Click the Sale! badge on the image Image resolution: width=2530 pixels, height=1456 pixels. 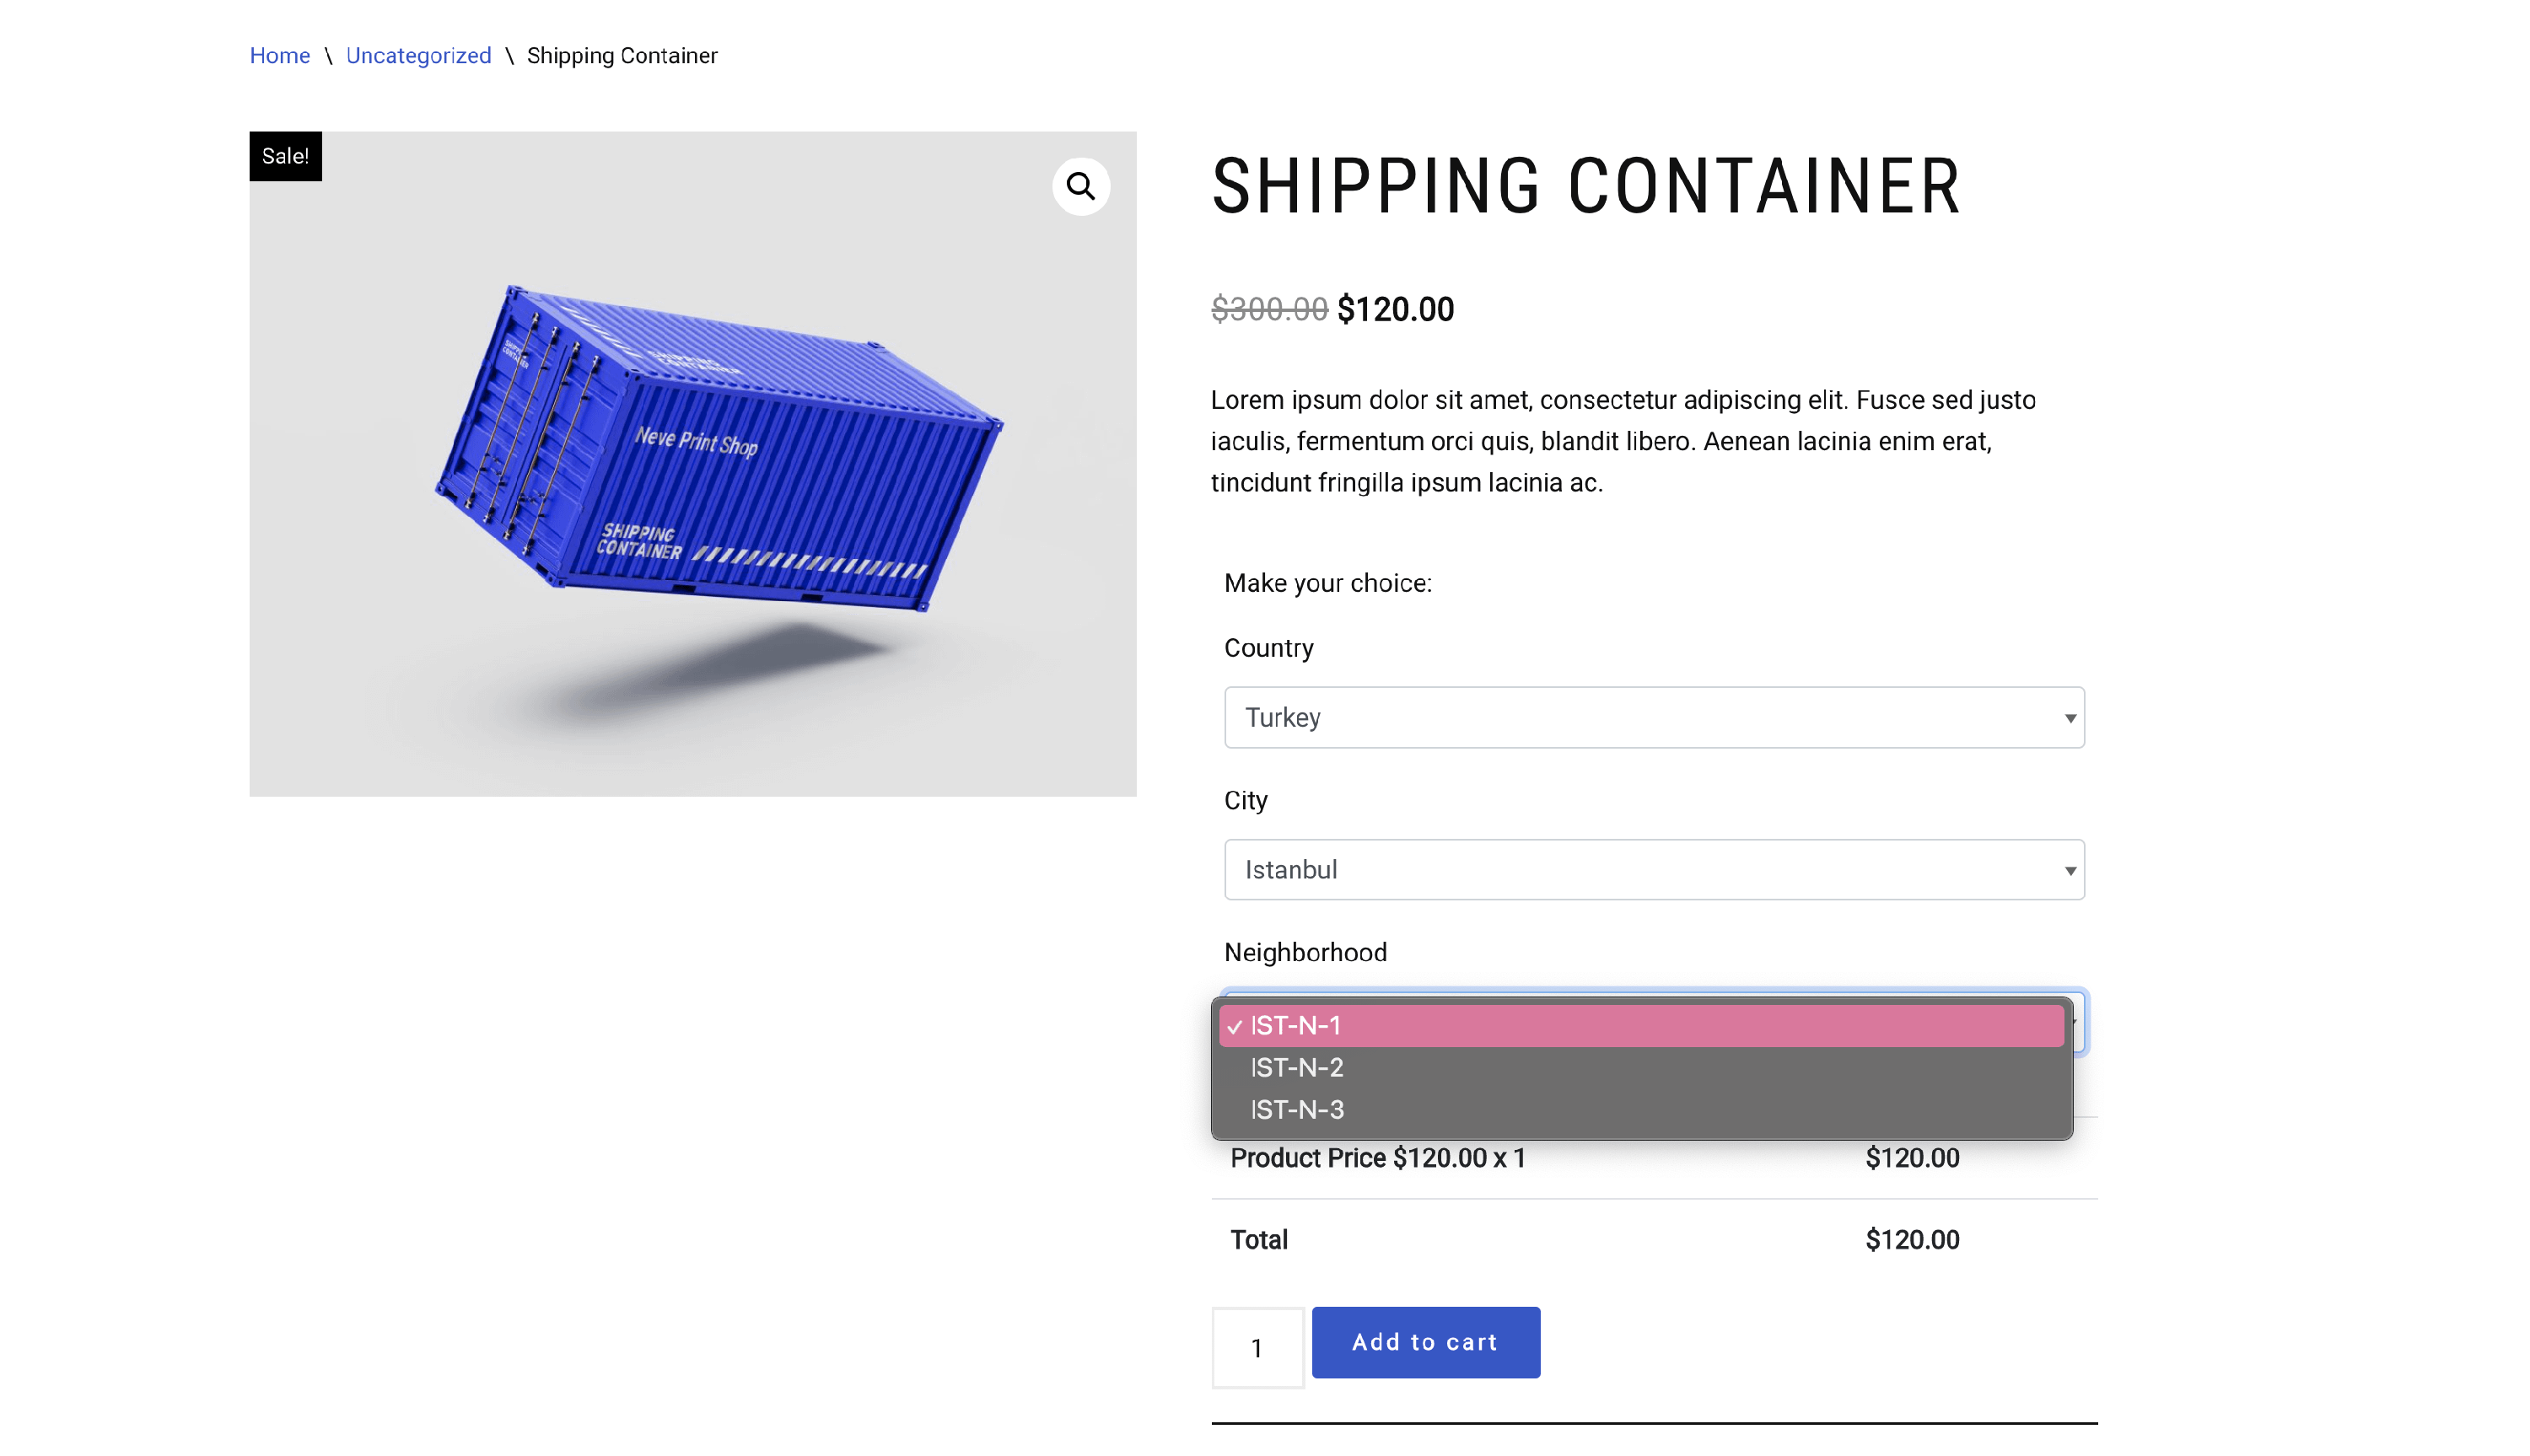285,156
